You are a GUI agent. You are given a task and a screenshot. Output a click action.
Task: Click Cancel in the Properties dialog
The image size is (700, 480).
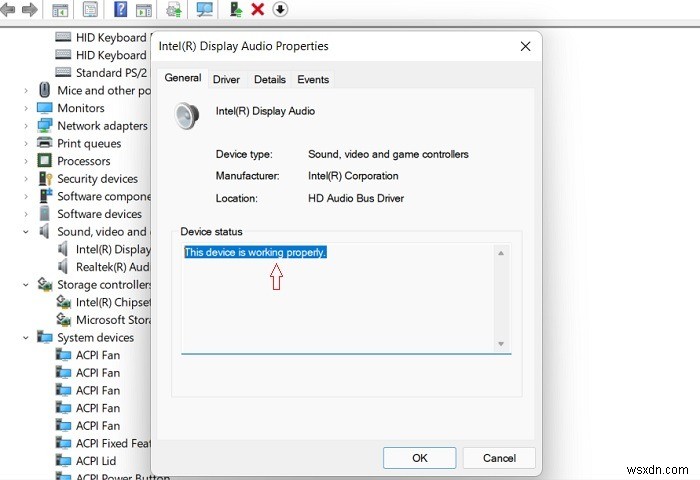coord(499,458)
